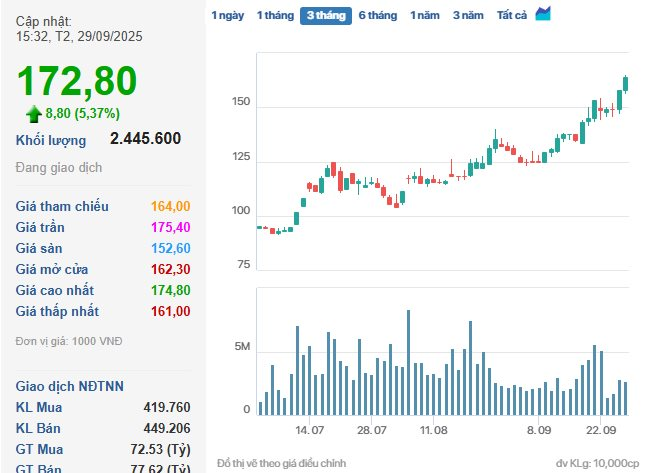Click the change value 8,80 (5,37%)
The height and width of the screenshot is (473, 656).
[83, 113]
